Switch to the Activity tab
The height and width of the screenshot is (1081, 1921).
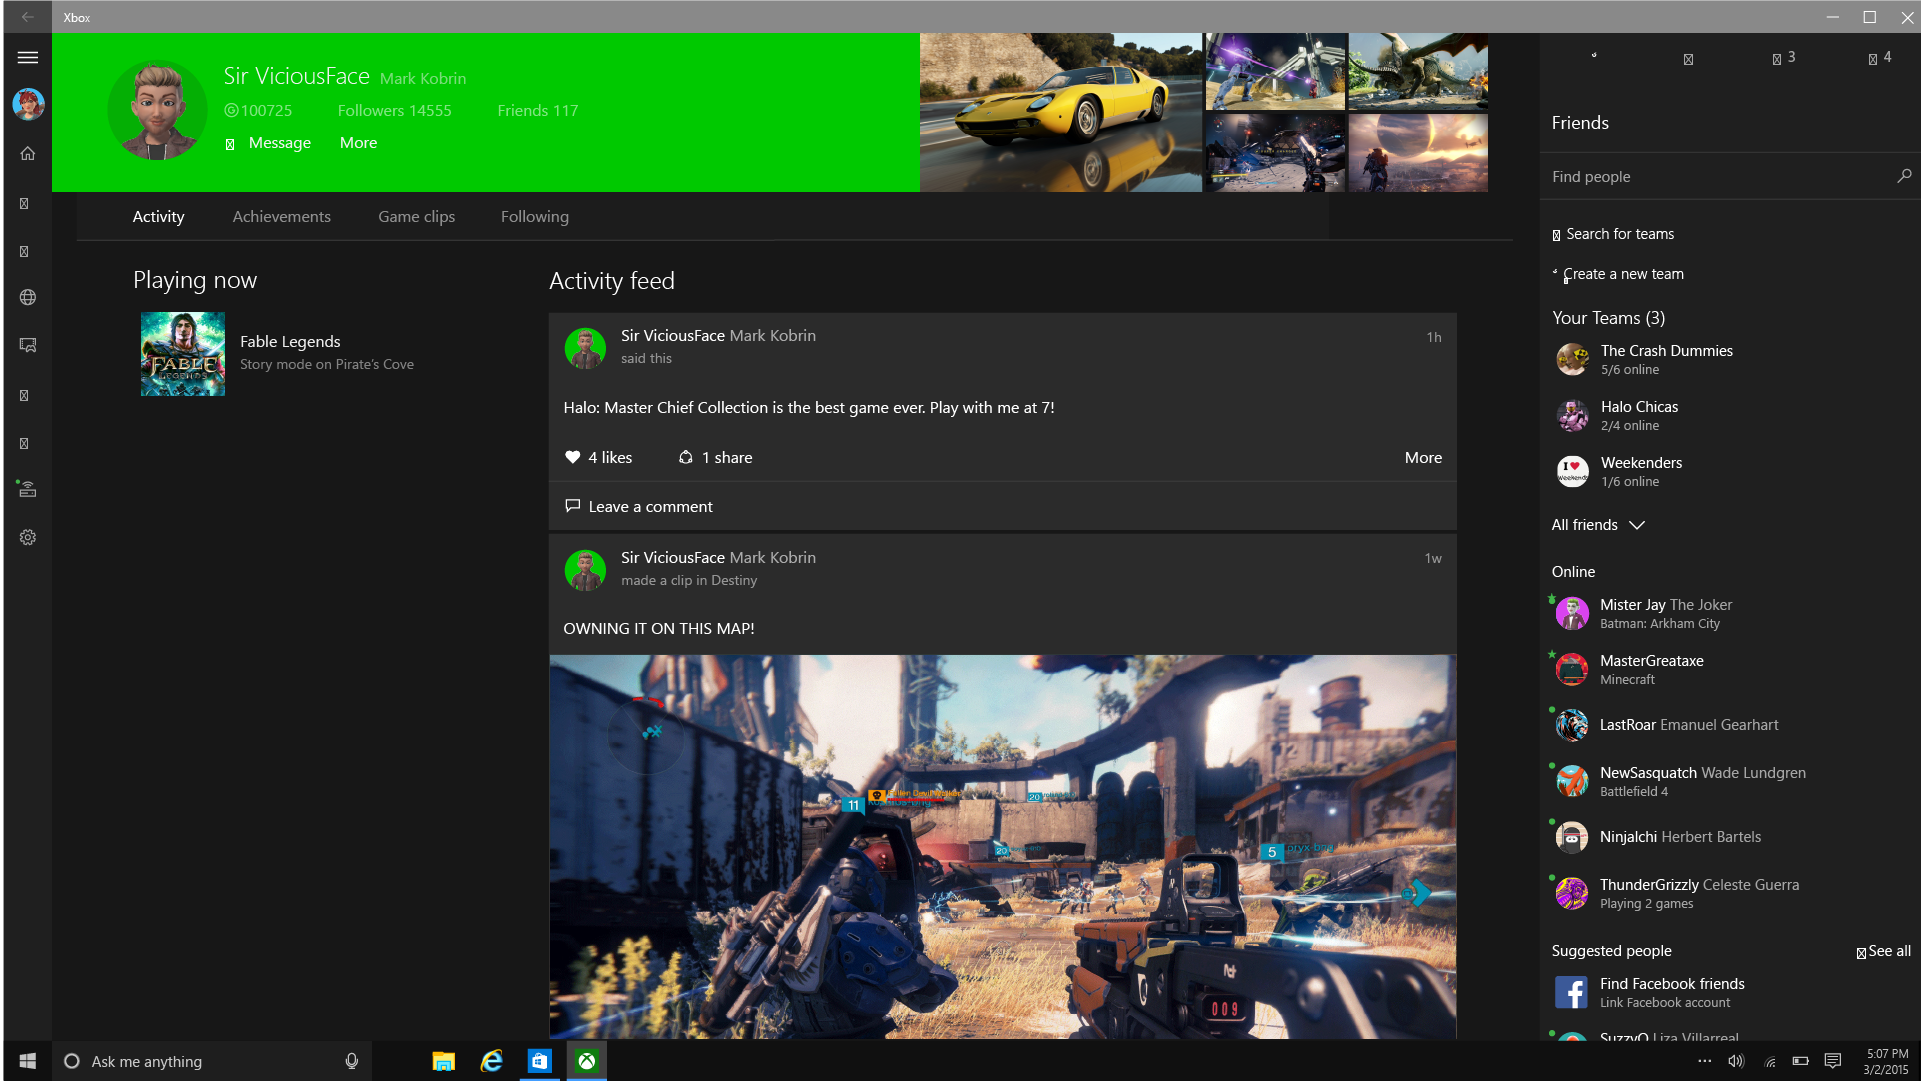tap(158, 216)
